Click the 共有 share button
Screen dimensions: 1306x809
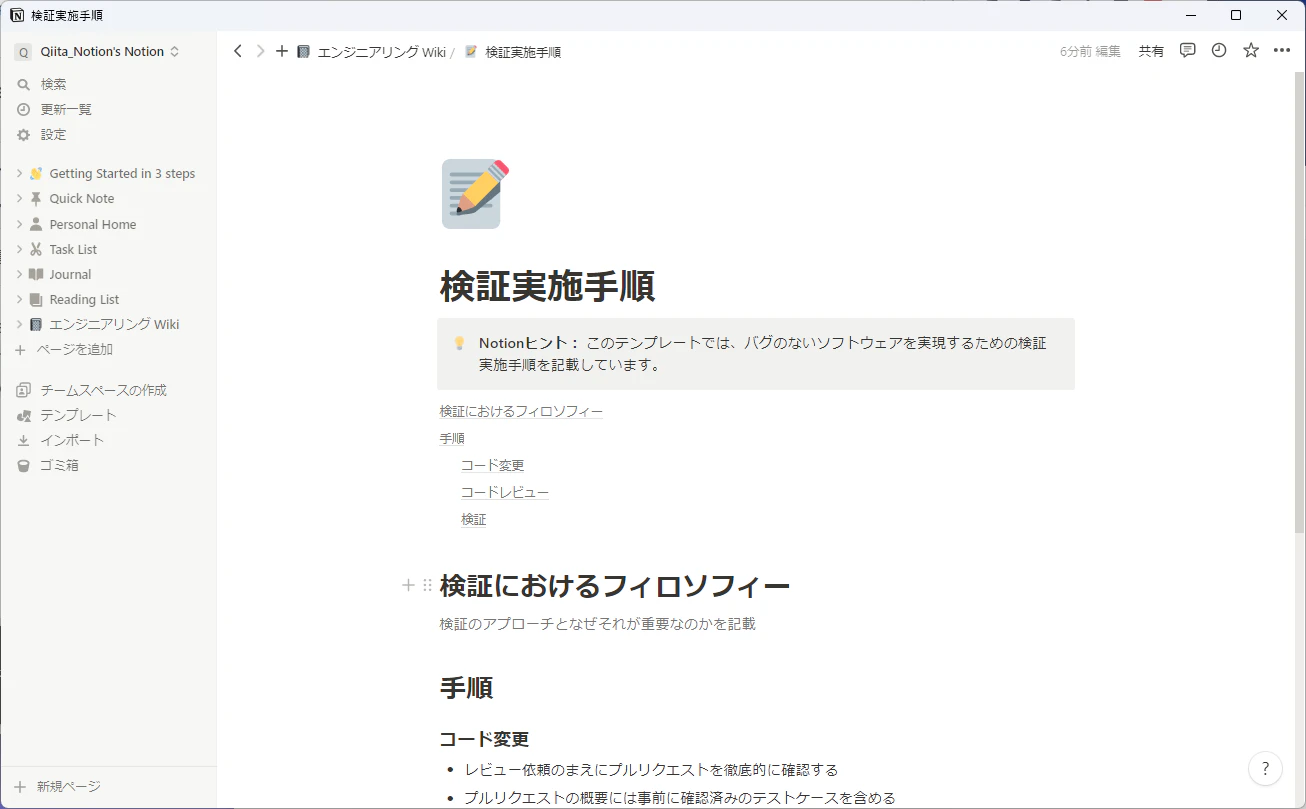point(1151,51)
